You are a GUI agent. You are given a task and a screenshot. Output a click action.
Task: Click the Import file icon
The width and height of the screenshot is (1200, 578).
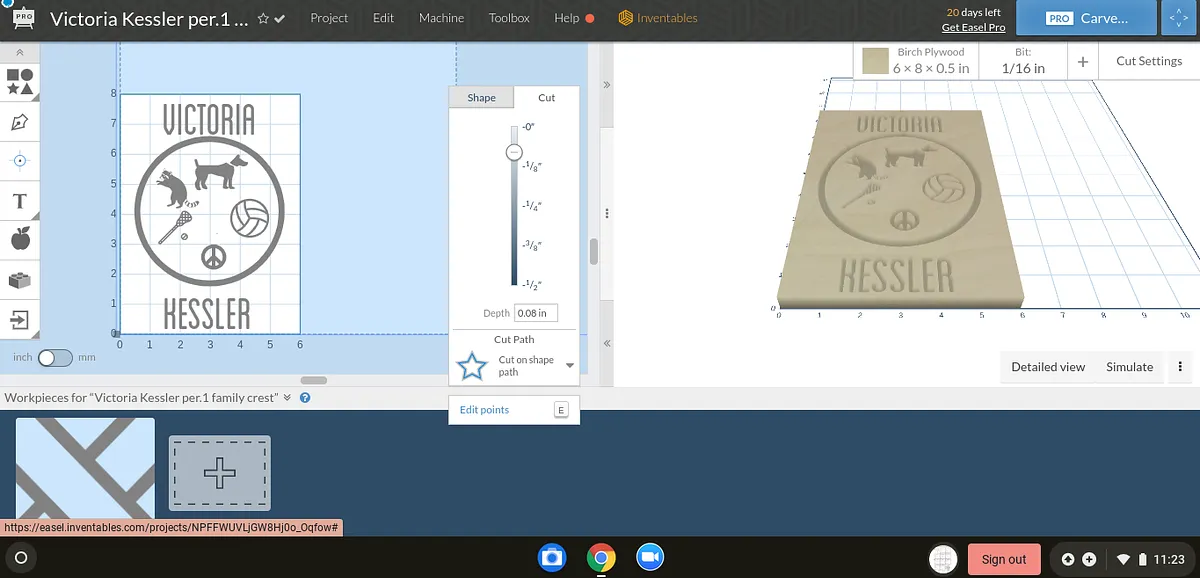click(x=20, y=320)
